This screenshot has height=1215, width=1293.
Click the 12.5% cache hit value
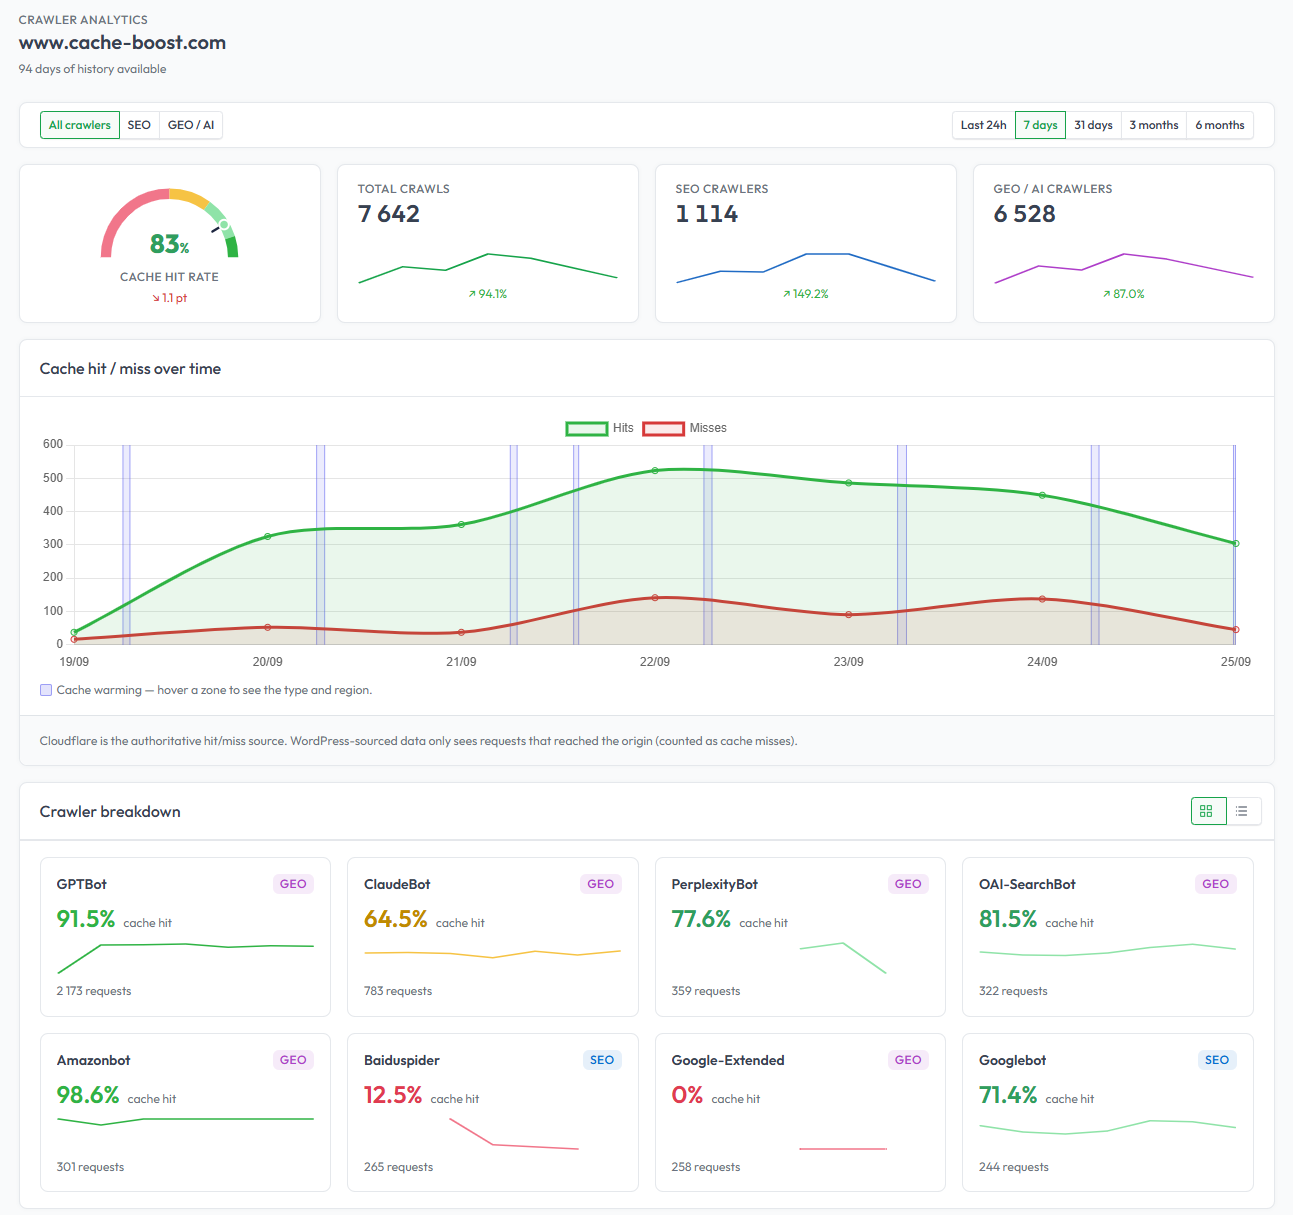(x=393, y=1095)
